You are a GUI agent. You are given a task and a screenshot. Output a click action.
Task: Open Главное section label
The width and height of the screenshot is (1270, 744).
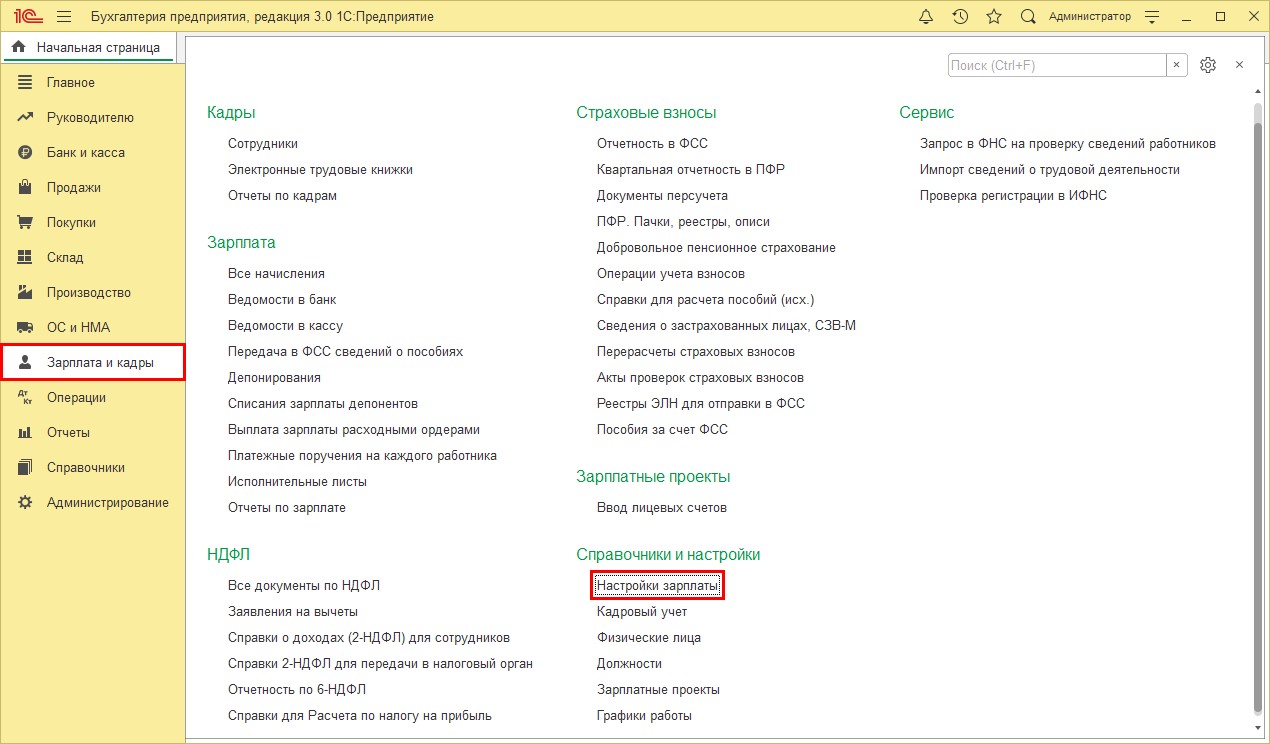[x=71, y=83]
